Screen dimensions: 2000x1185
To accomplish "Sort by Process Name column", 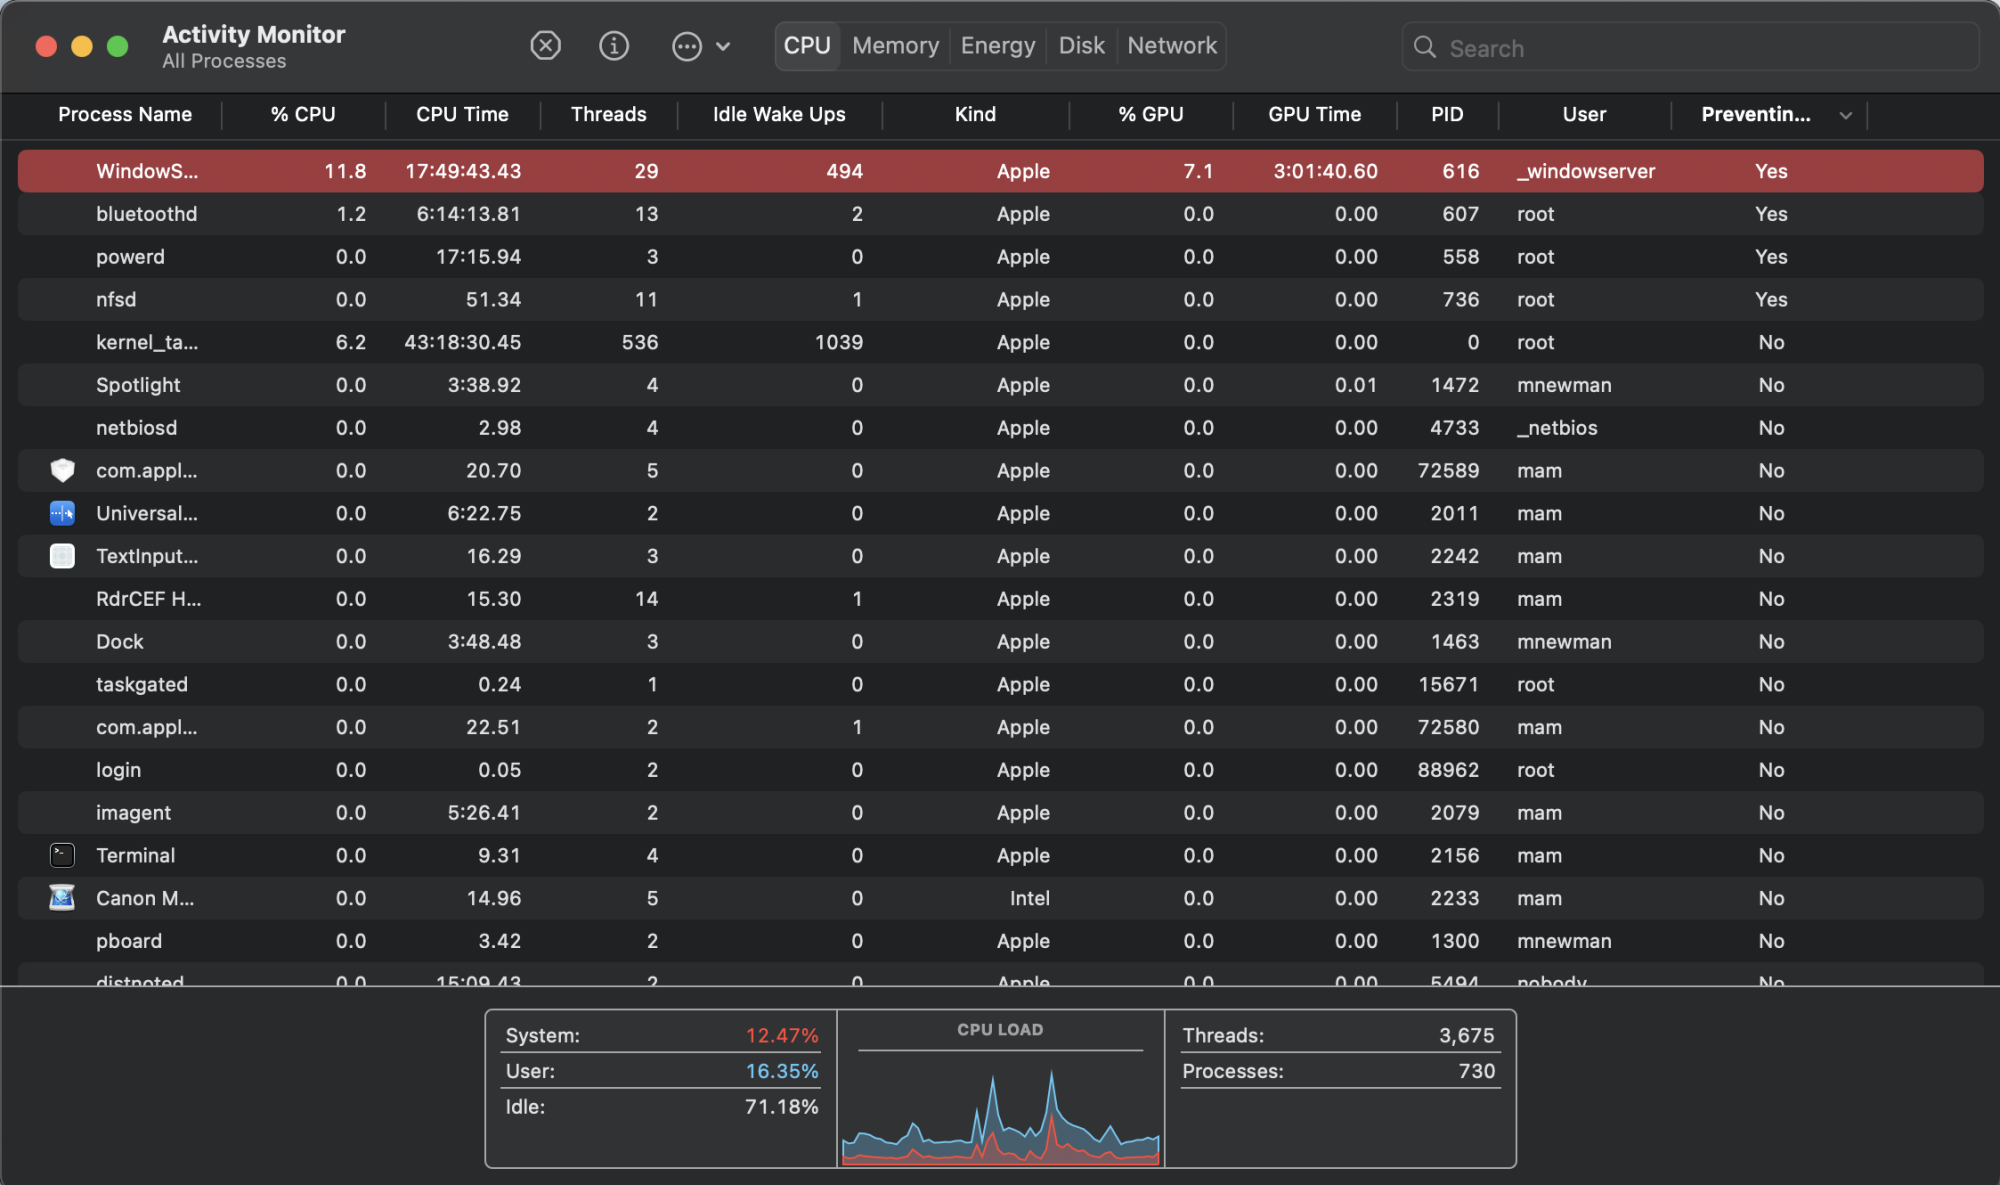I will point(125,115).
